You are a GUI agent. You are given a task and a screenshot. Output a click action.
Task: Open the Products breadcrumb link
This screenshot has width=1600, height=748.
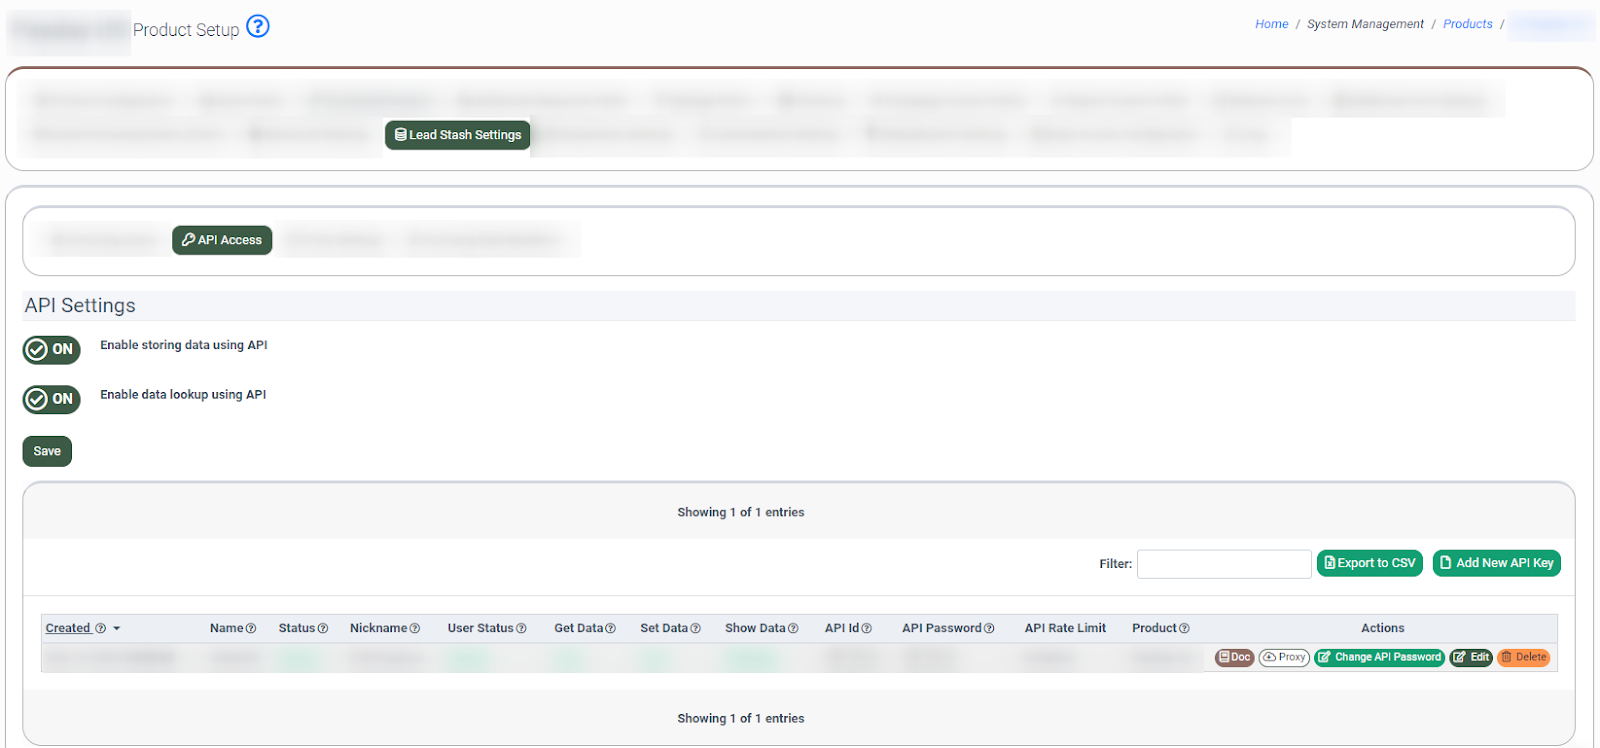click(1467, 24)
